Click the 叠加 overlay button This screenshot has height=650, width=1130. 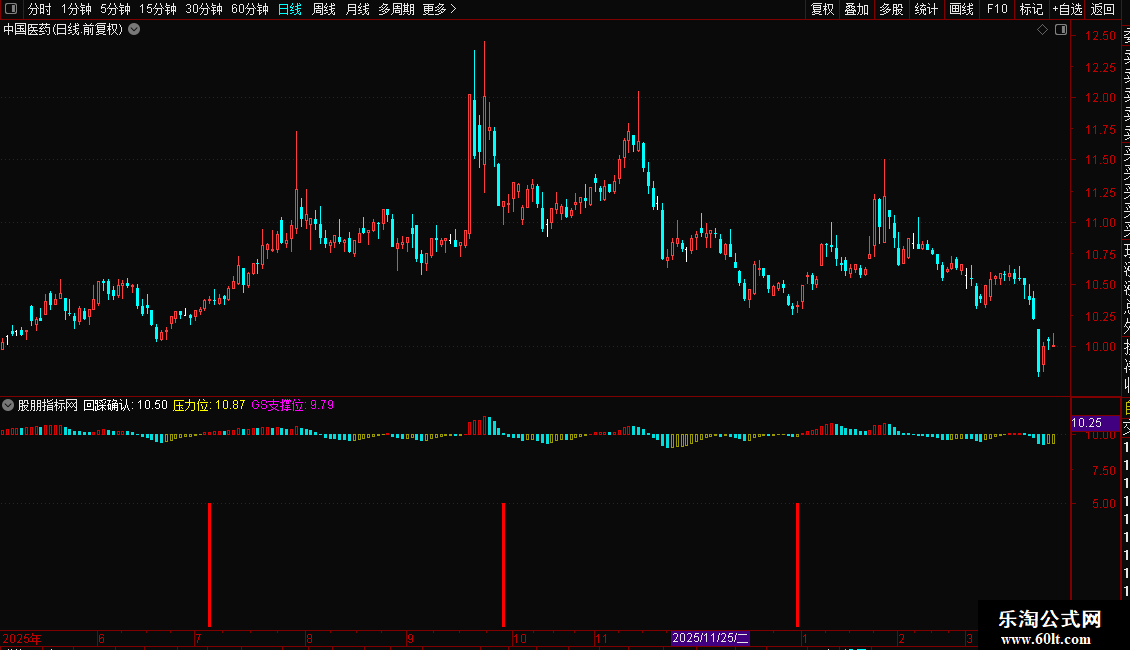tap(857, 9)
